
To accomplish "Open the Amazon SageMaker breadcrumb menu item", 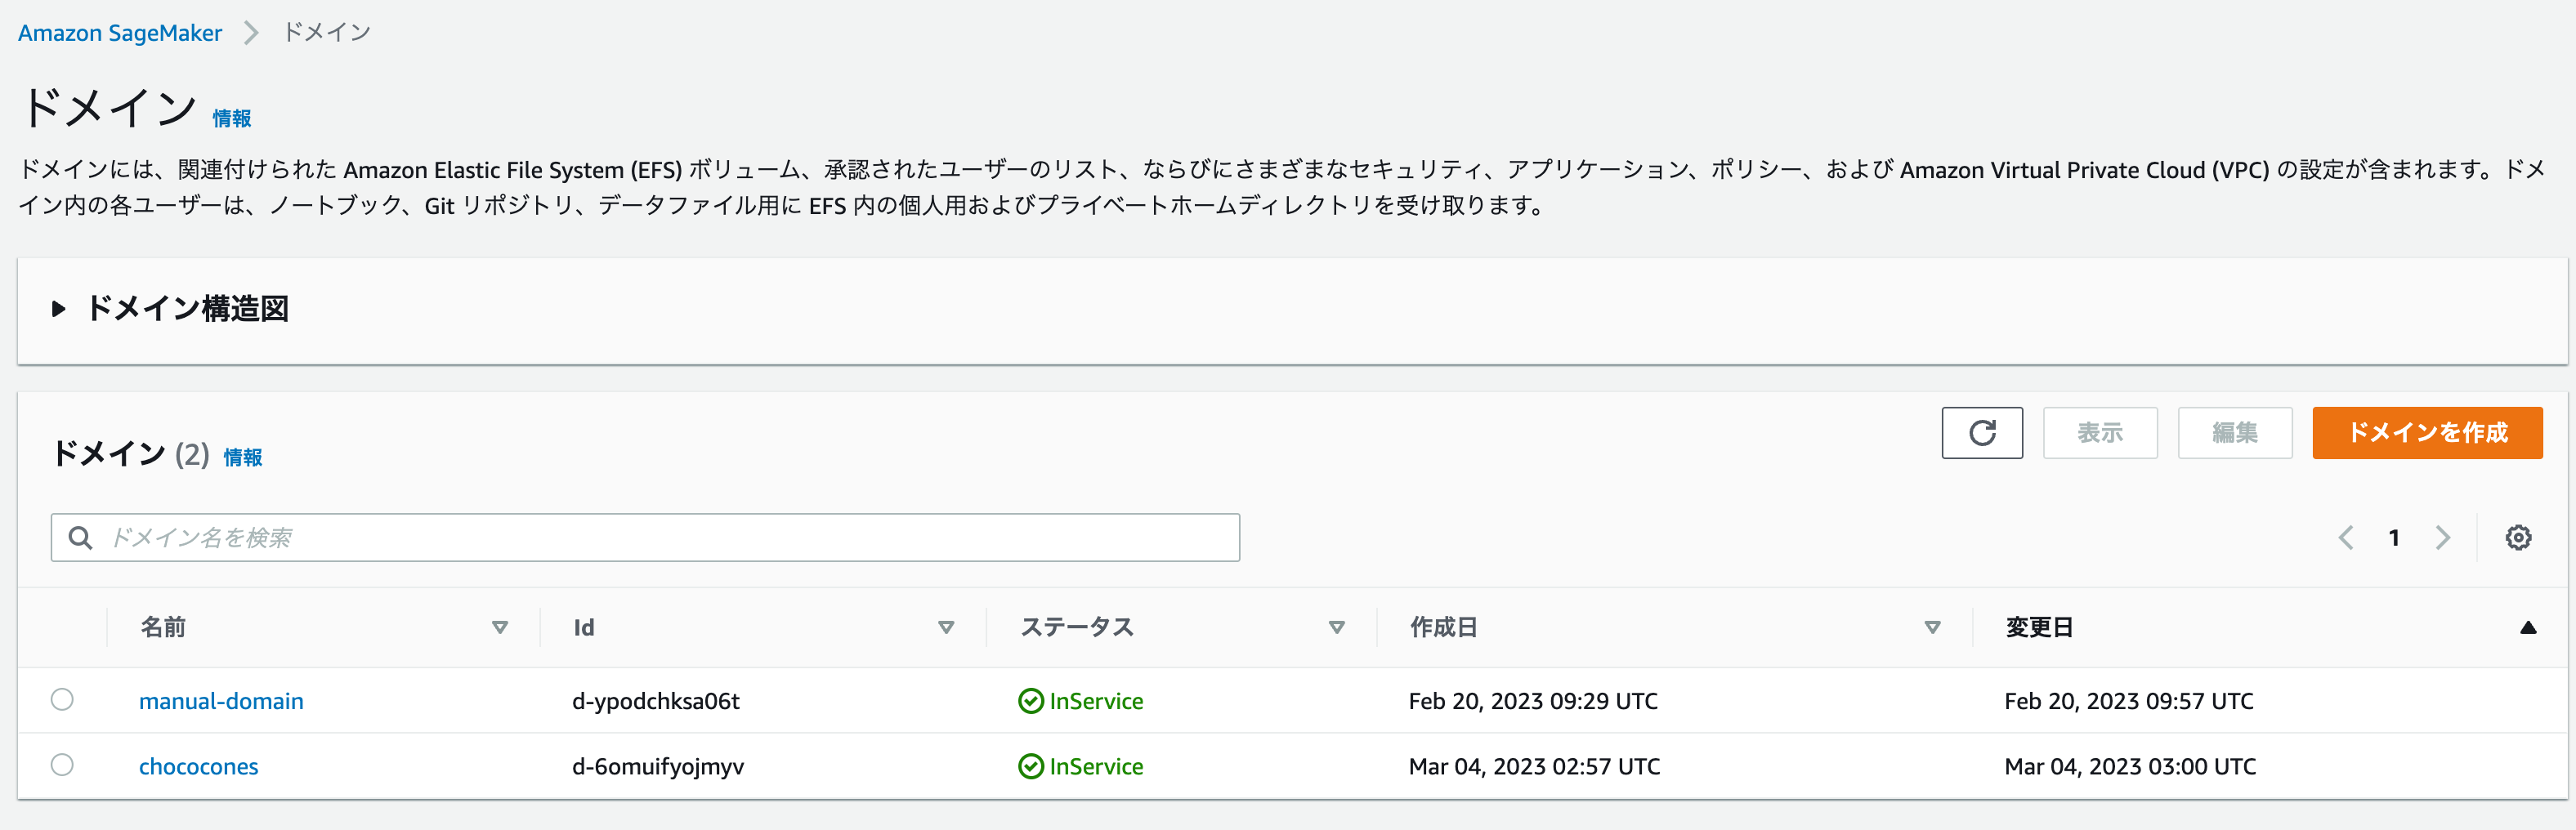I will click(119, 32).
